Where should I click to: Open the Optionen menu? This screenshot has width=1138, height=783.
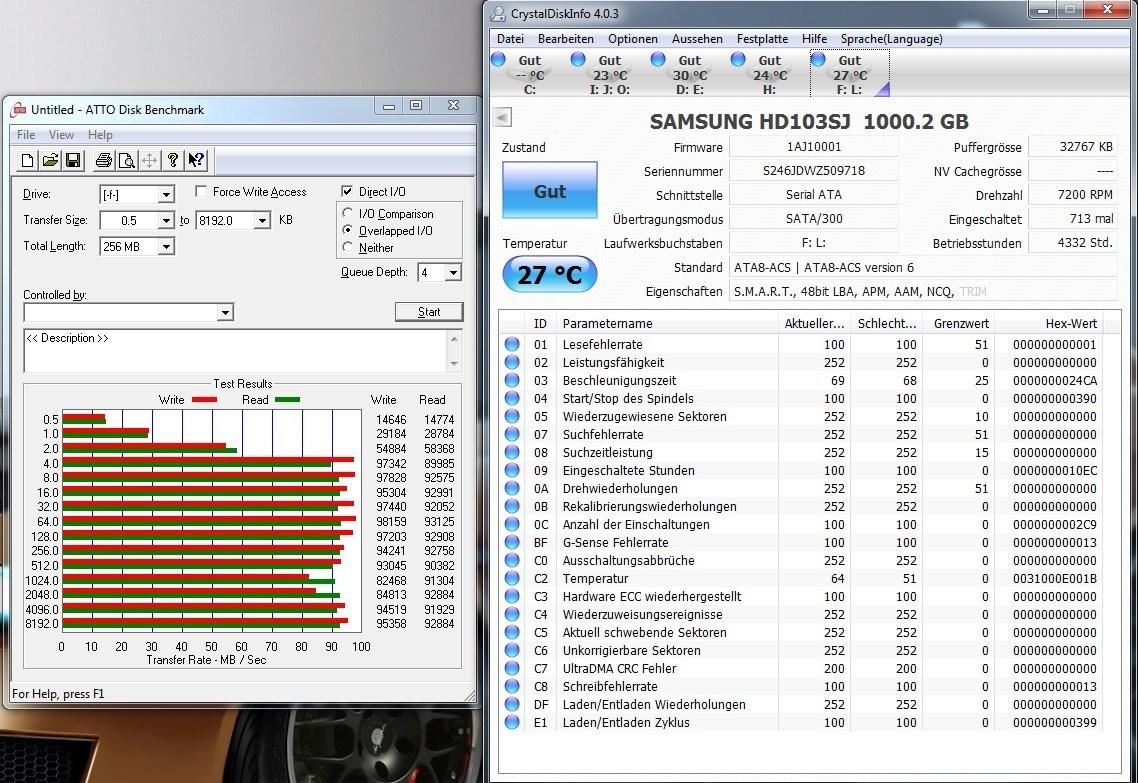(x=633, y=39)
